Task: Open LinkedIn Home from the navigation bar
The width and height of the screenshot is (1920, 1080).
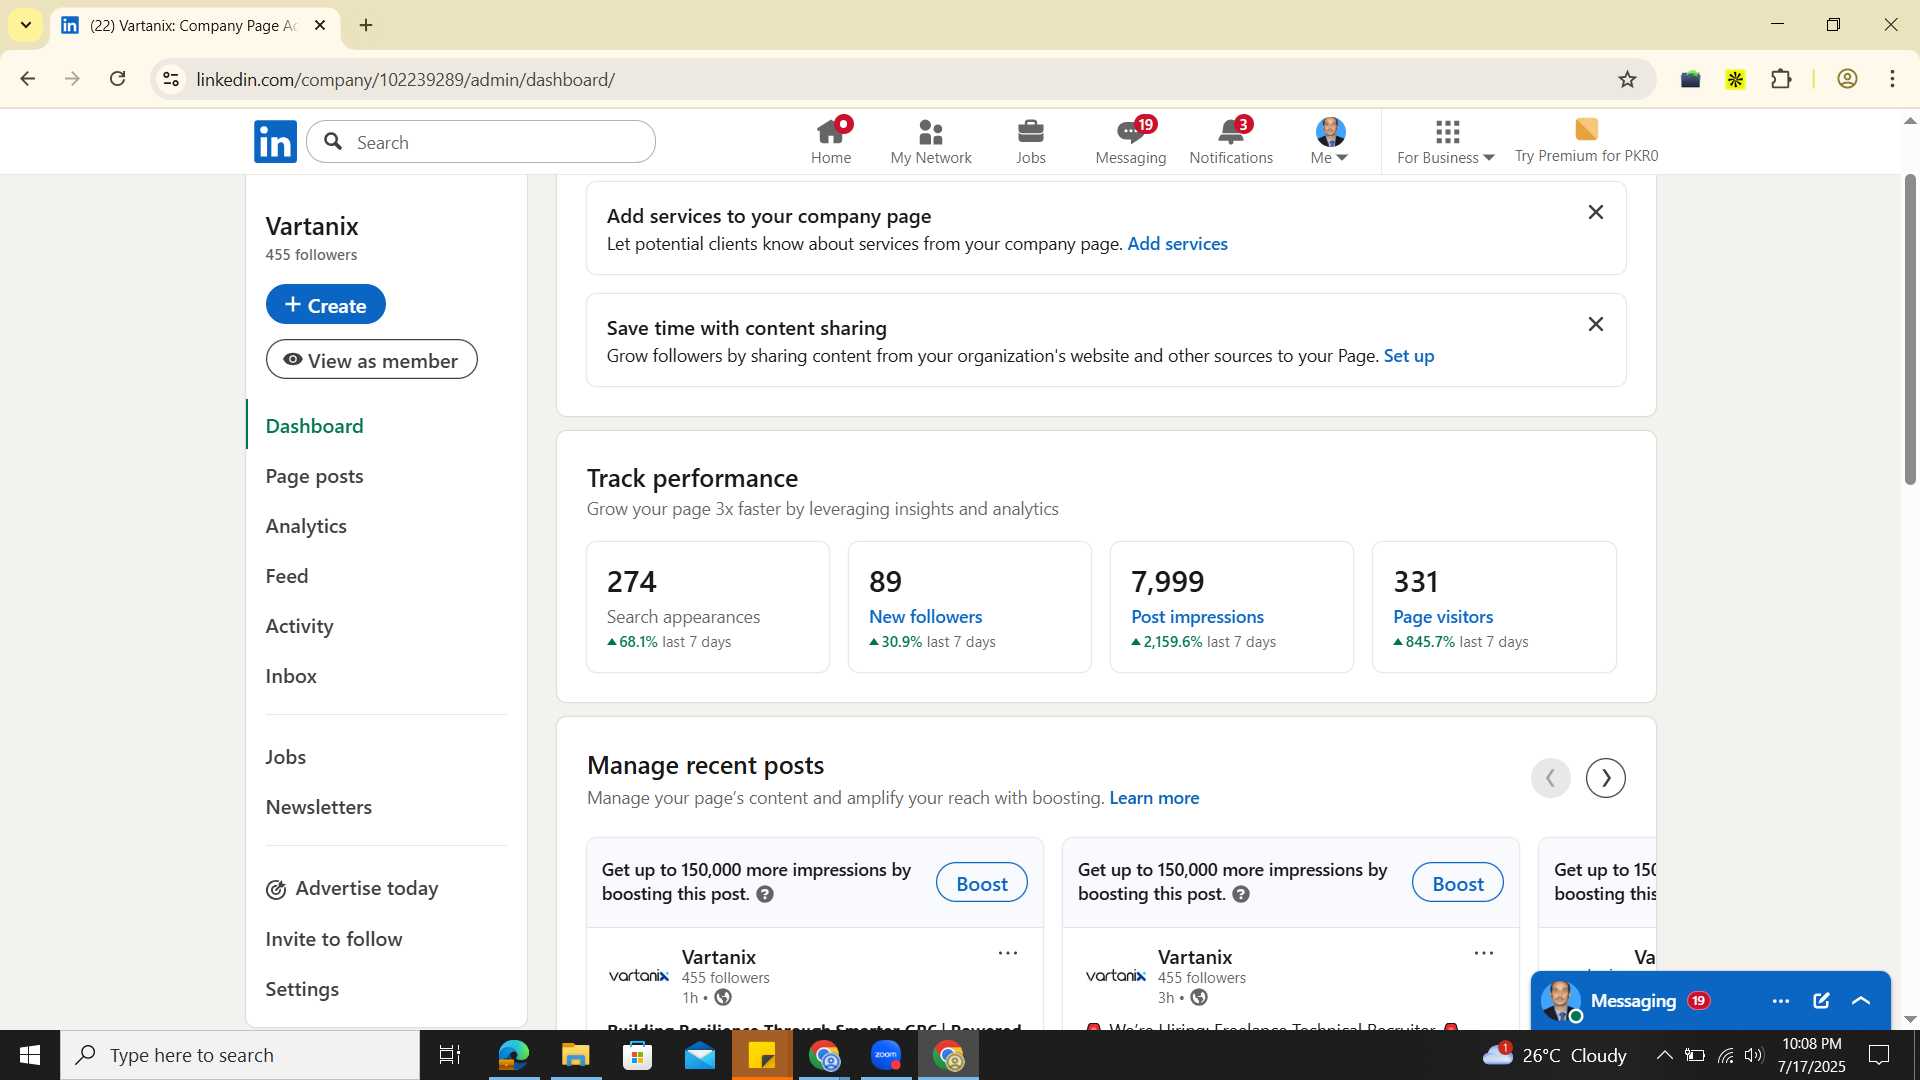Action: click(x=831, y=141)
